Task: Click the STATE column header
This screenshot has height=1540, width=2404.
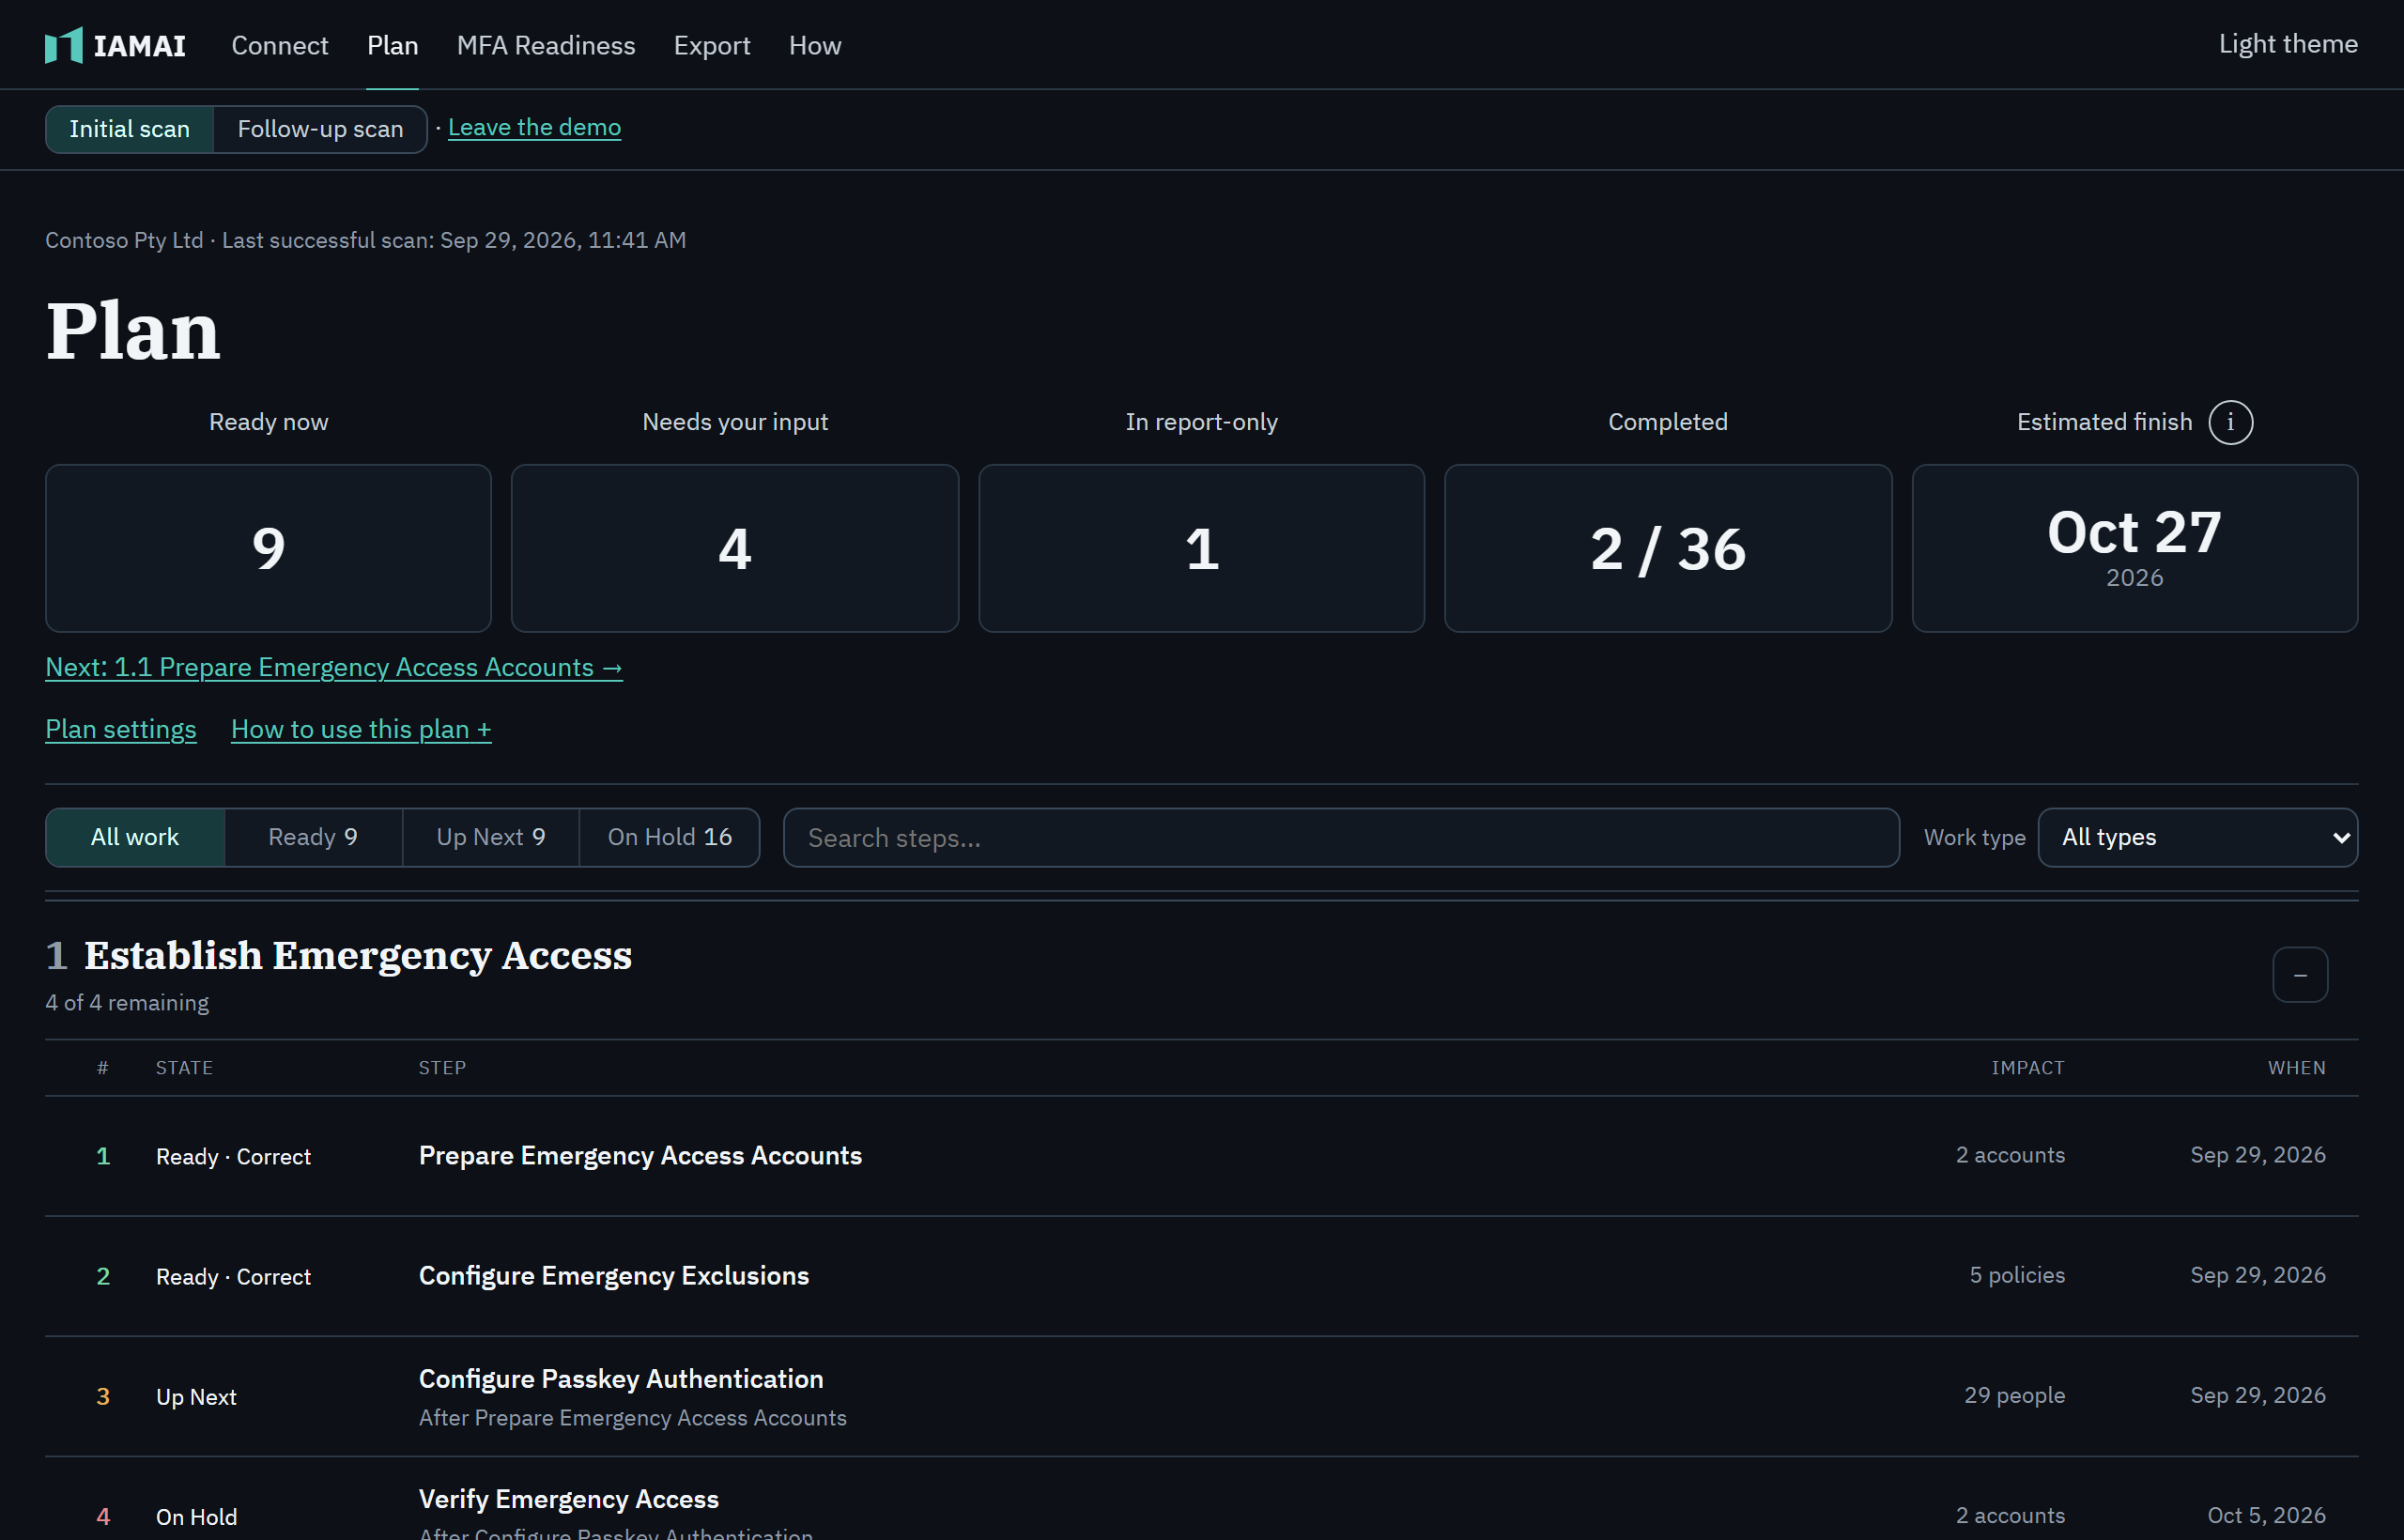Action: 184,1067
